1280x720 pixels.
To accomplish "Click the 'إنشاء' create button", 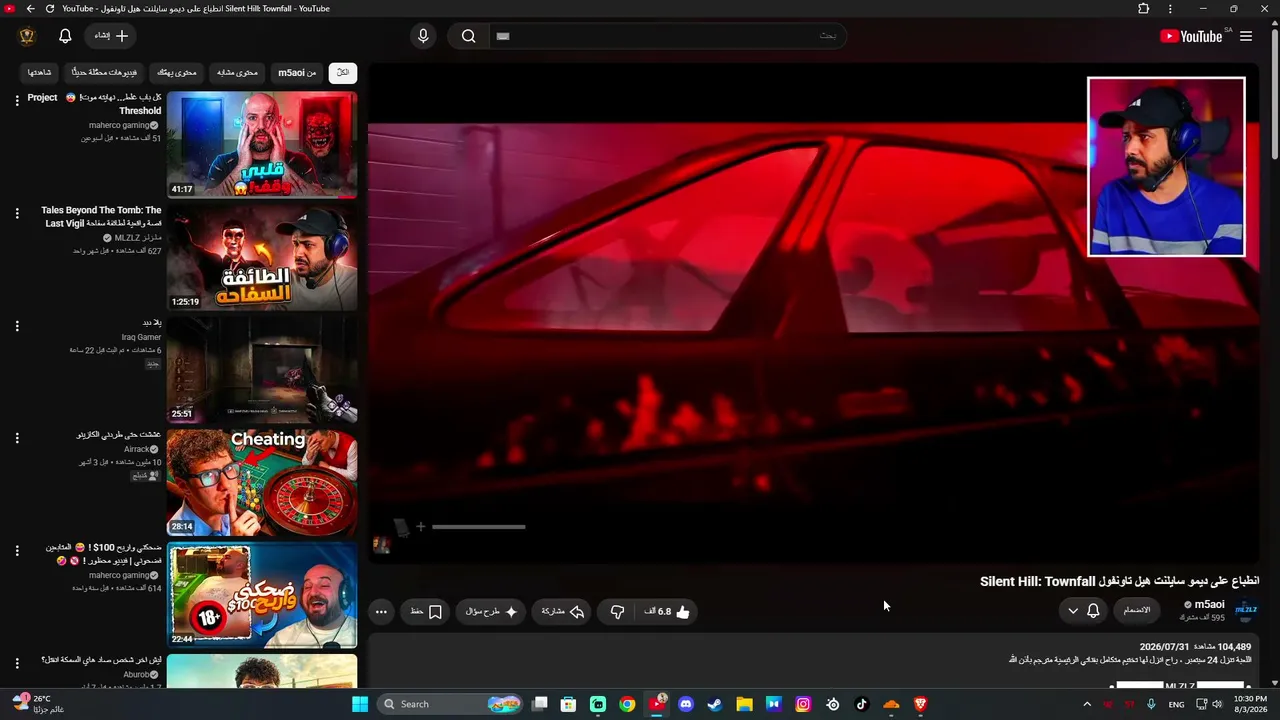I will 111,36.
